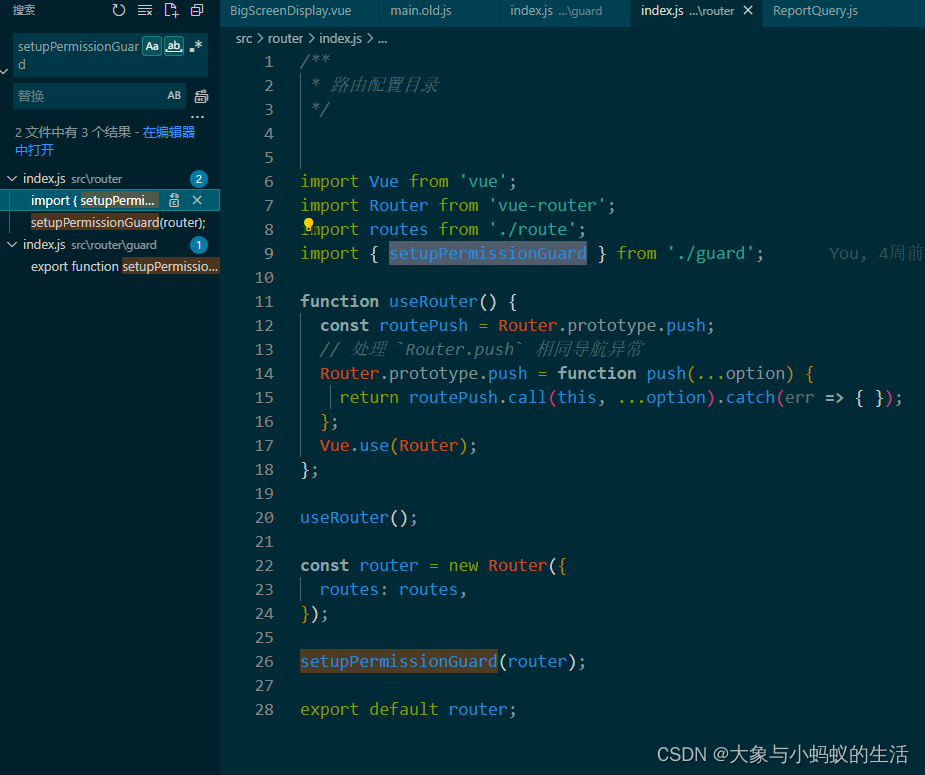The width and height of the screenshot is (925, 775).
Task: Click 'routes: routes,' on line 23
Action: (x=393, y=590)
